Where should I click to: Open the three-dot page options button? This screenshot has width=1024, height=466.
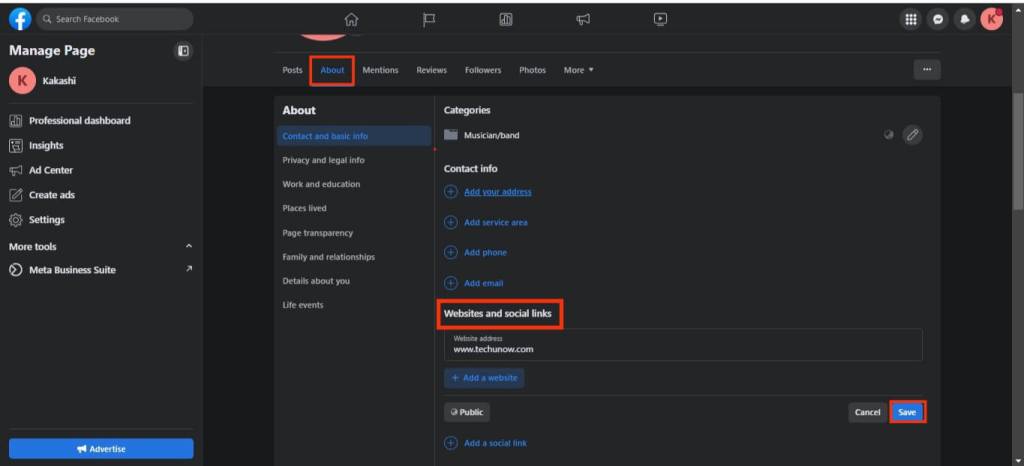927,70
